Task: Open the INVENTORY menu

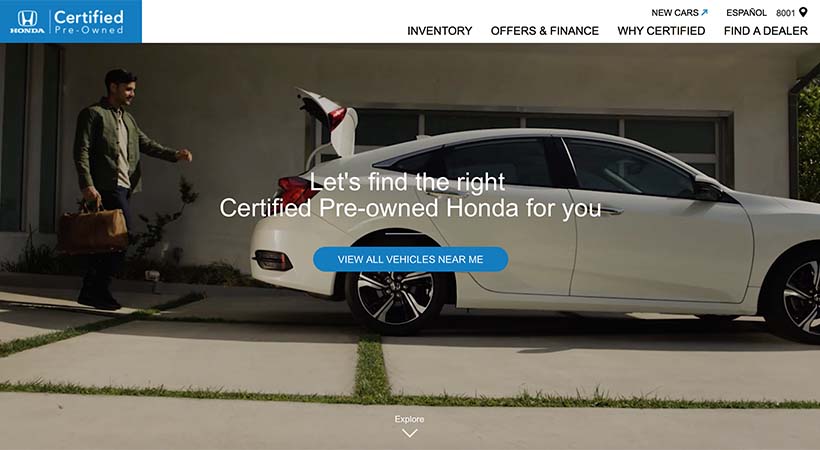Action: [439, 31]
